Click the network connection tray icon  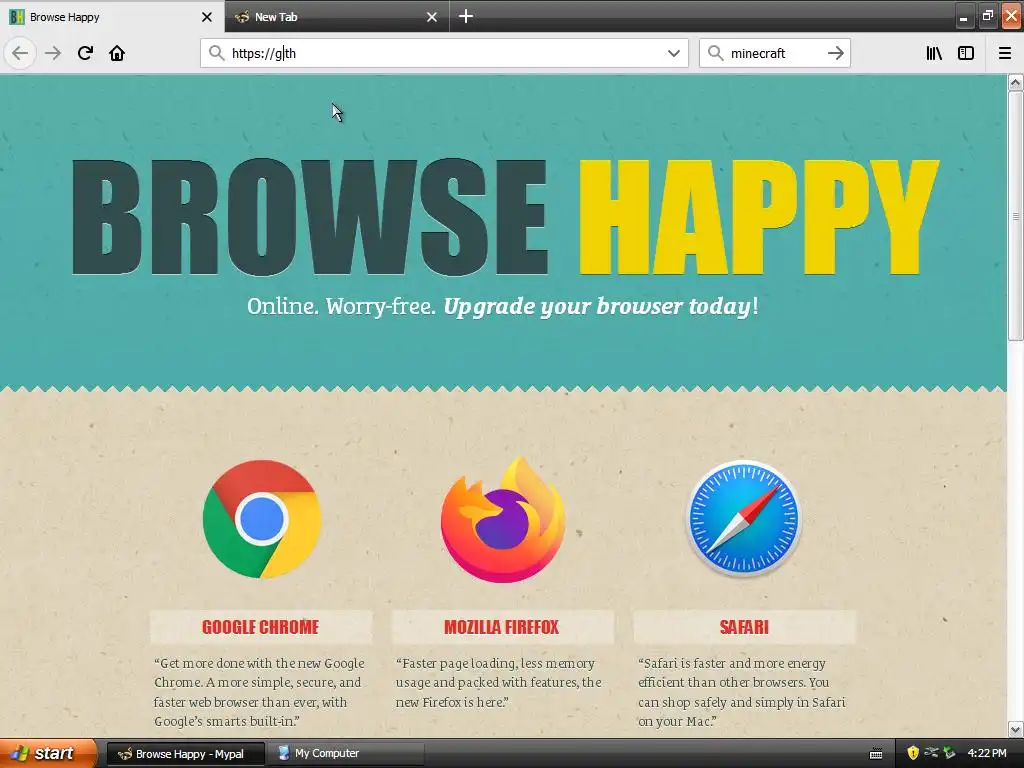coord(931,754)
